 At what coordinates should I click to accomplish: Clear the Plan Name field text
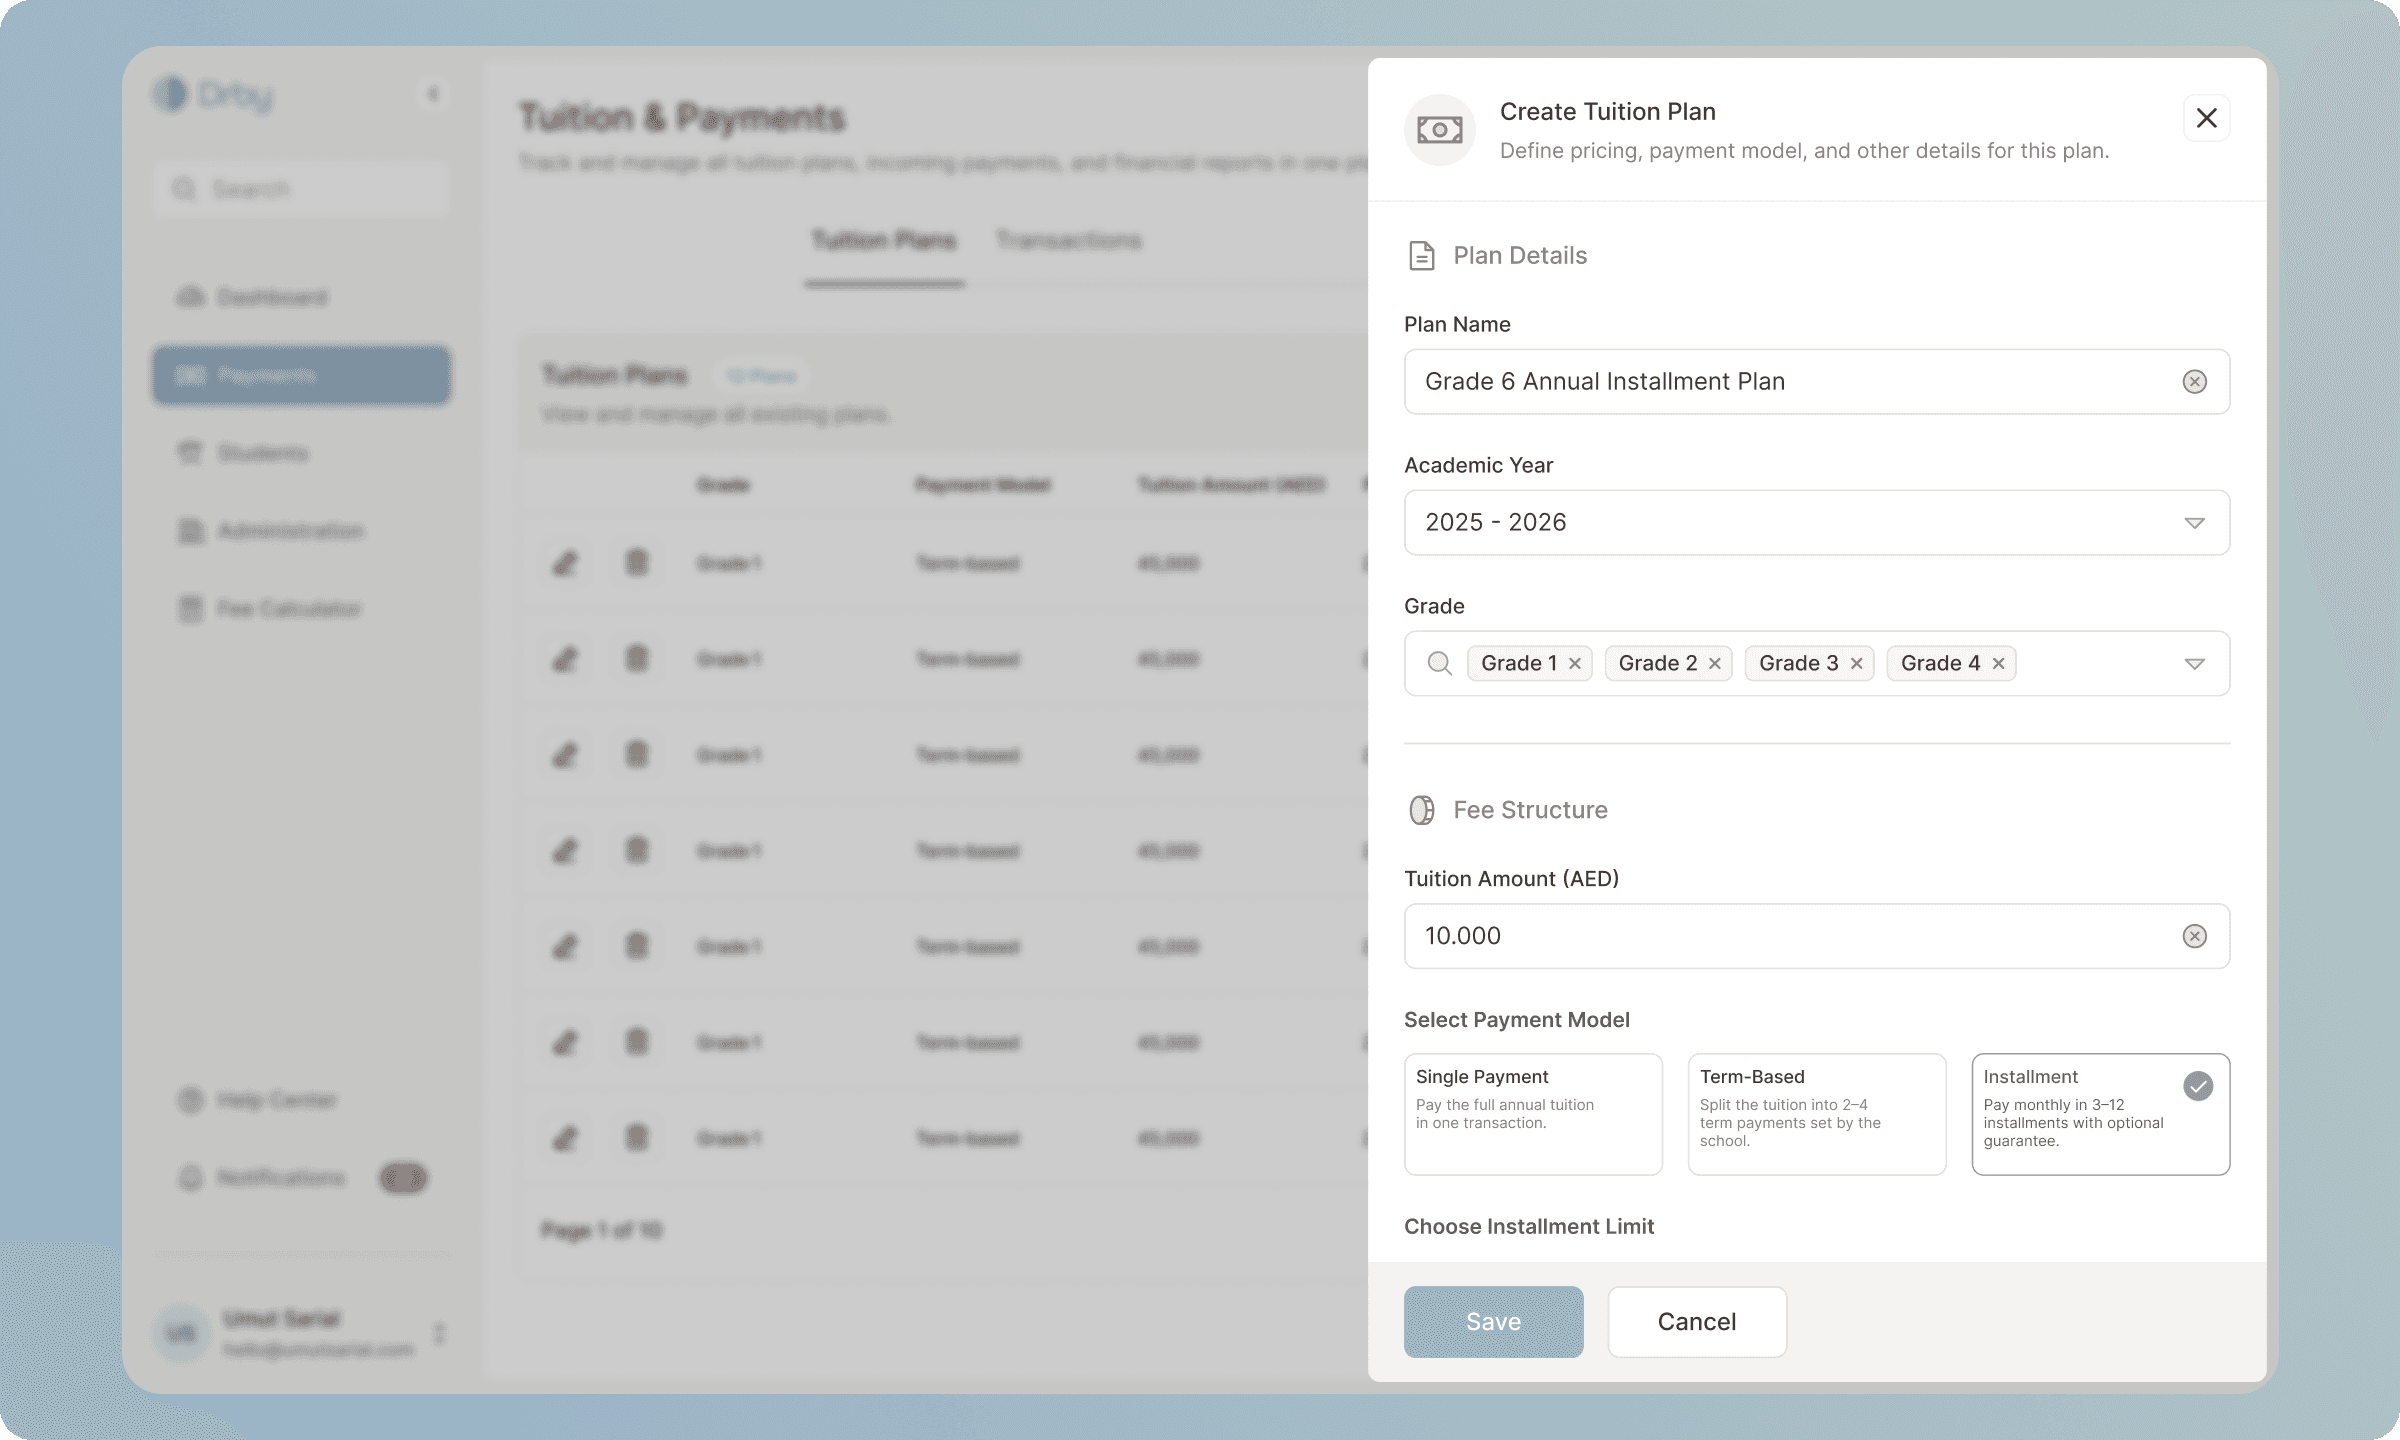point(2194,382)
